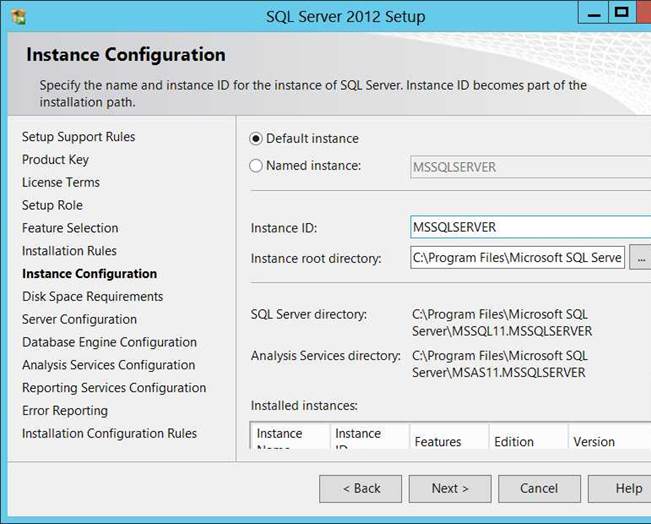The width and height of the screenshot is (651, 524).
Task: Select Database Engine Configuration step
Action: pyautogui.click(x=110, y=342)
